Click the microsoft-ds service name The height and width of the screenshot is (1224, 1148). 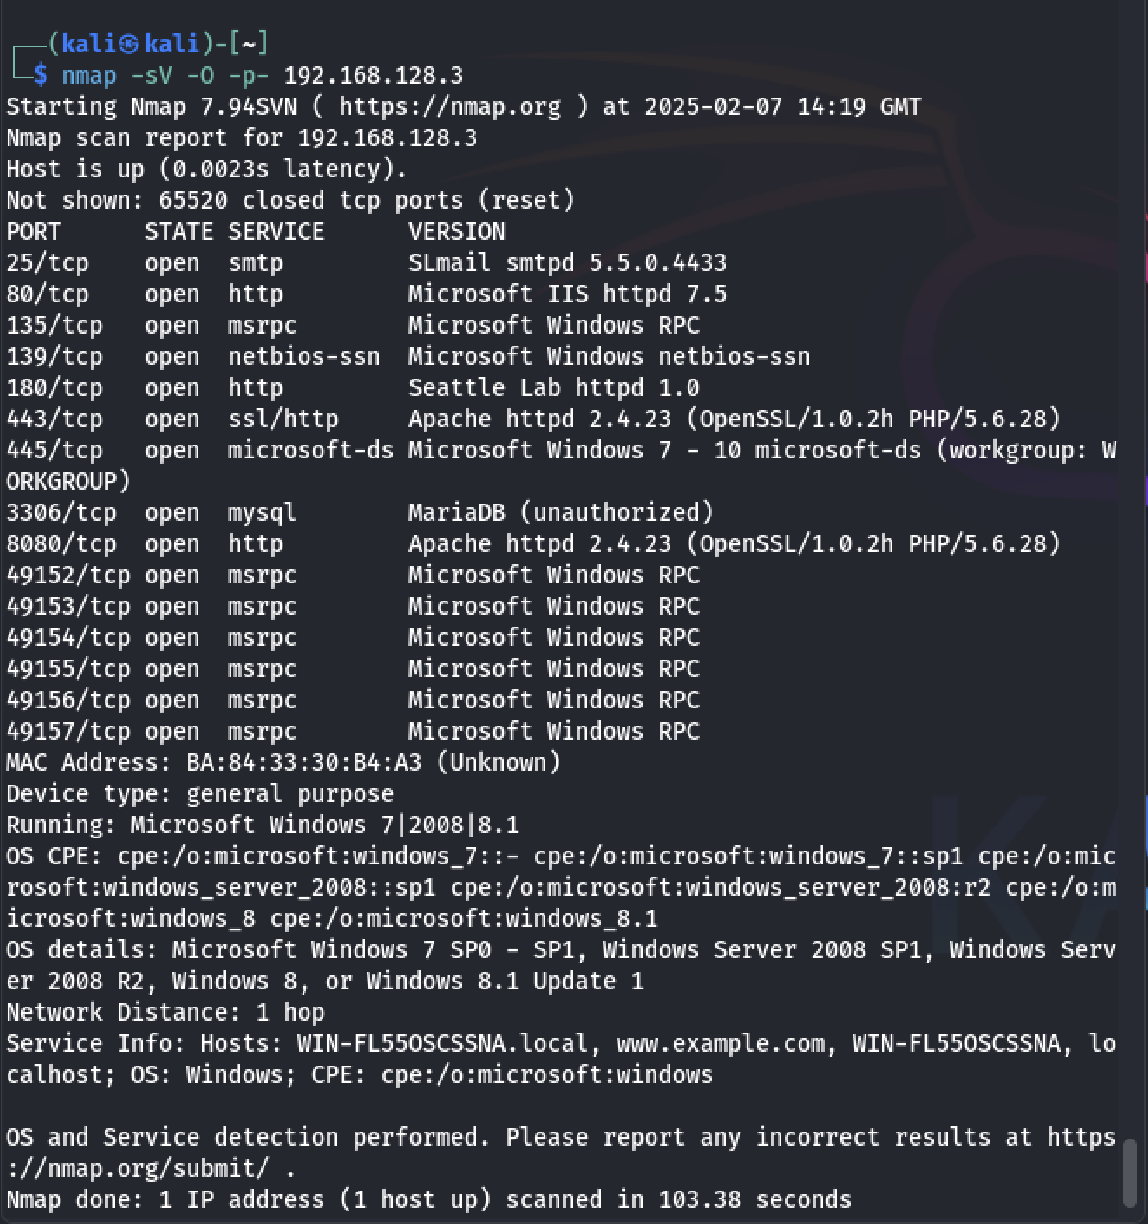tap(310, 450)
